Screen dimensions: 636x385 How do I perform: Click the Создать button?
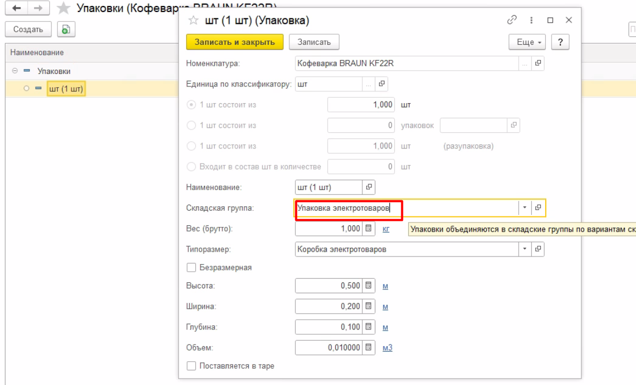pos(28,30)
